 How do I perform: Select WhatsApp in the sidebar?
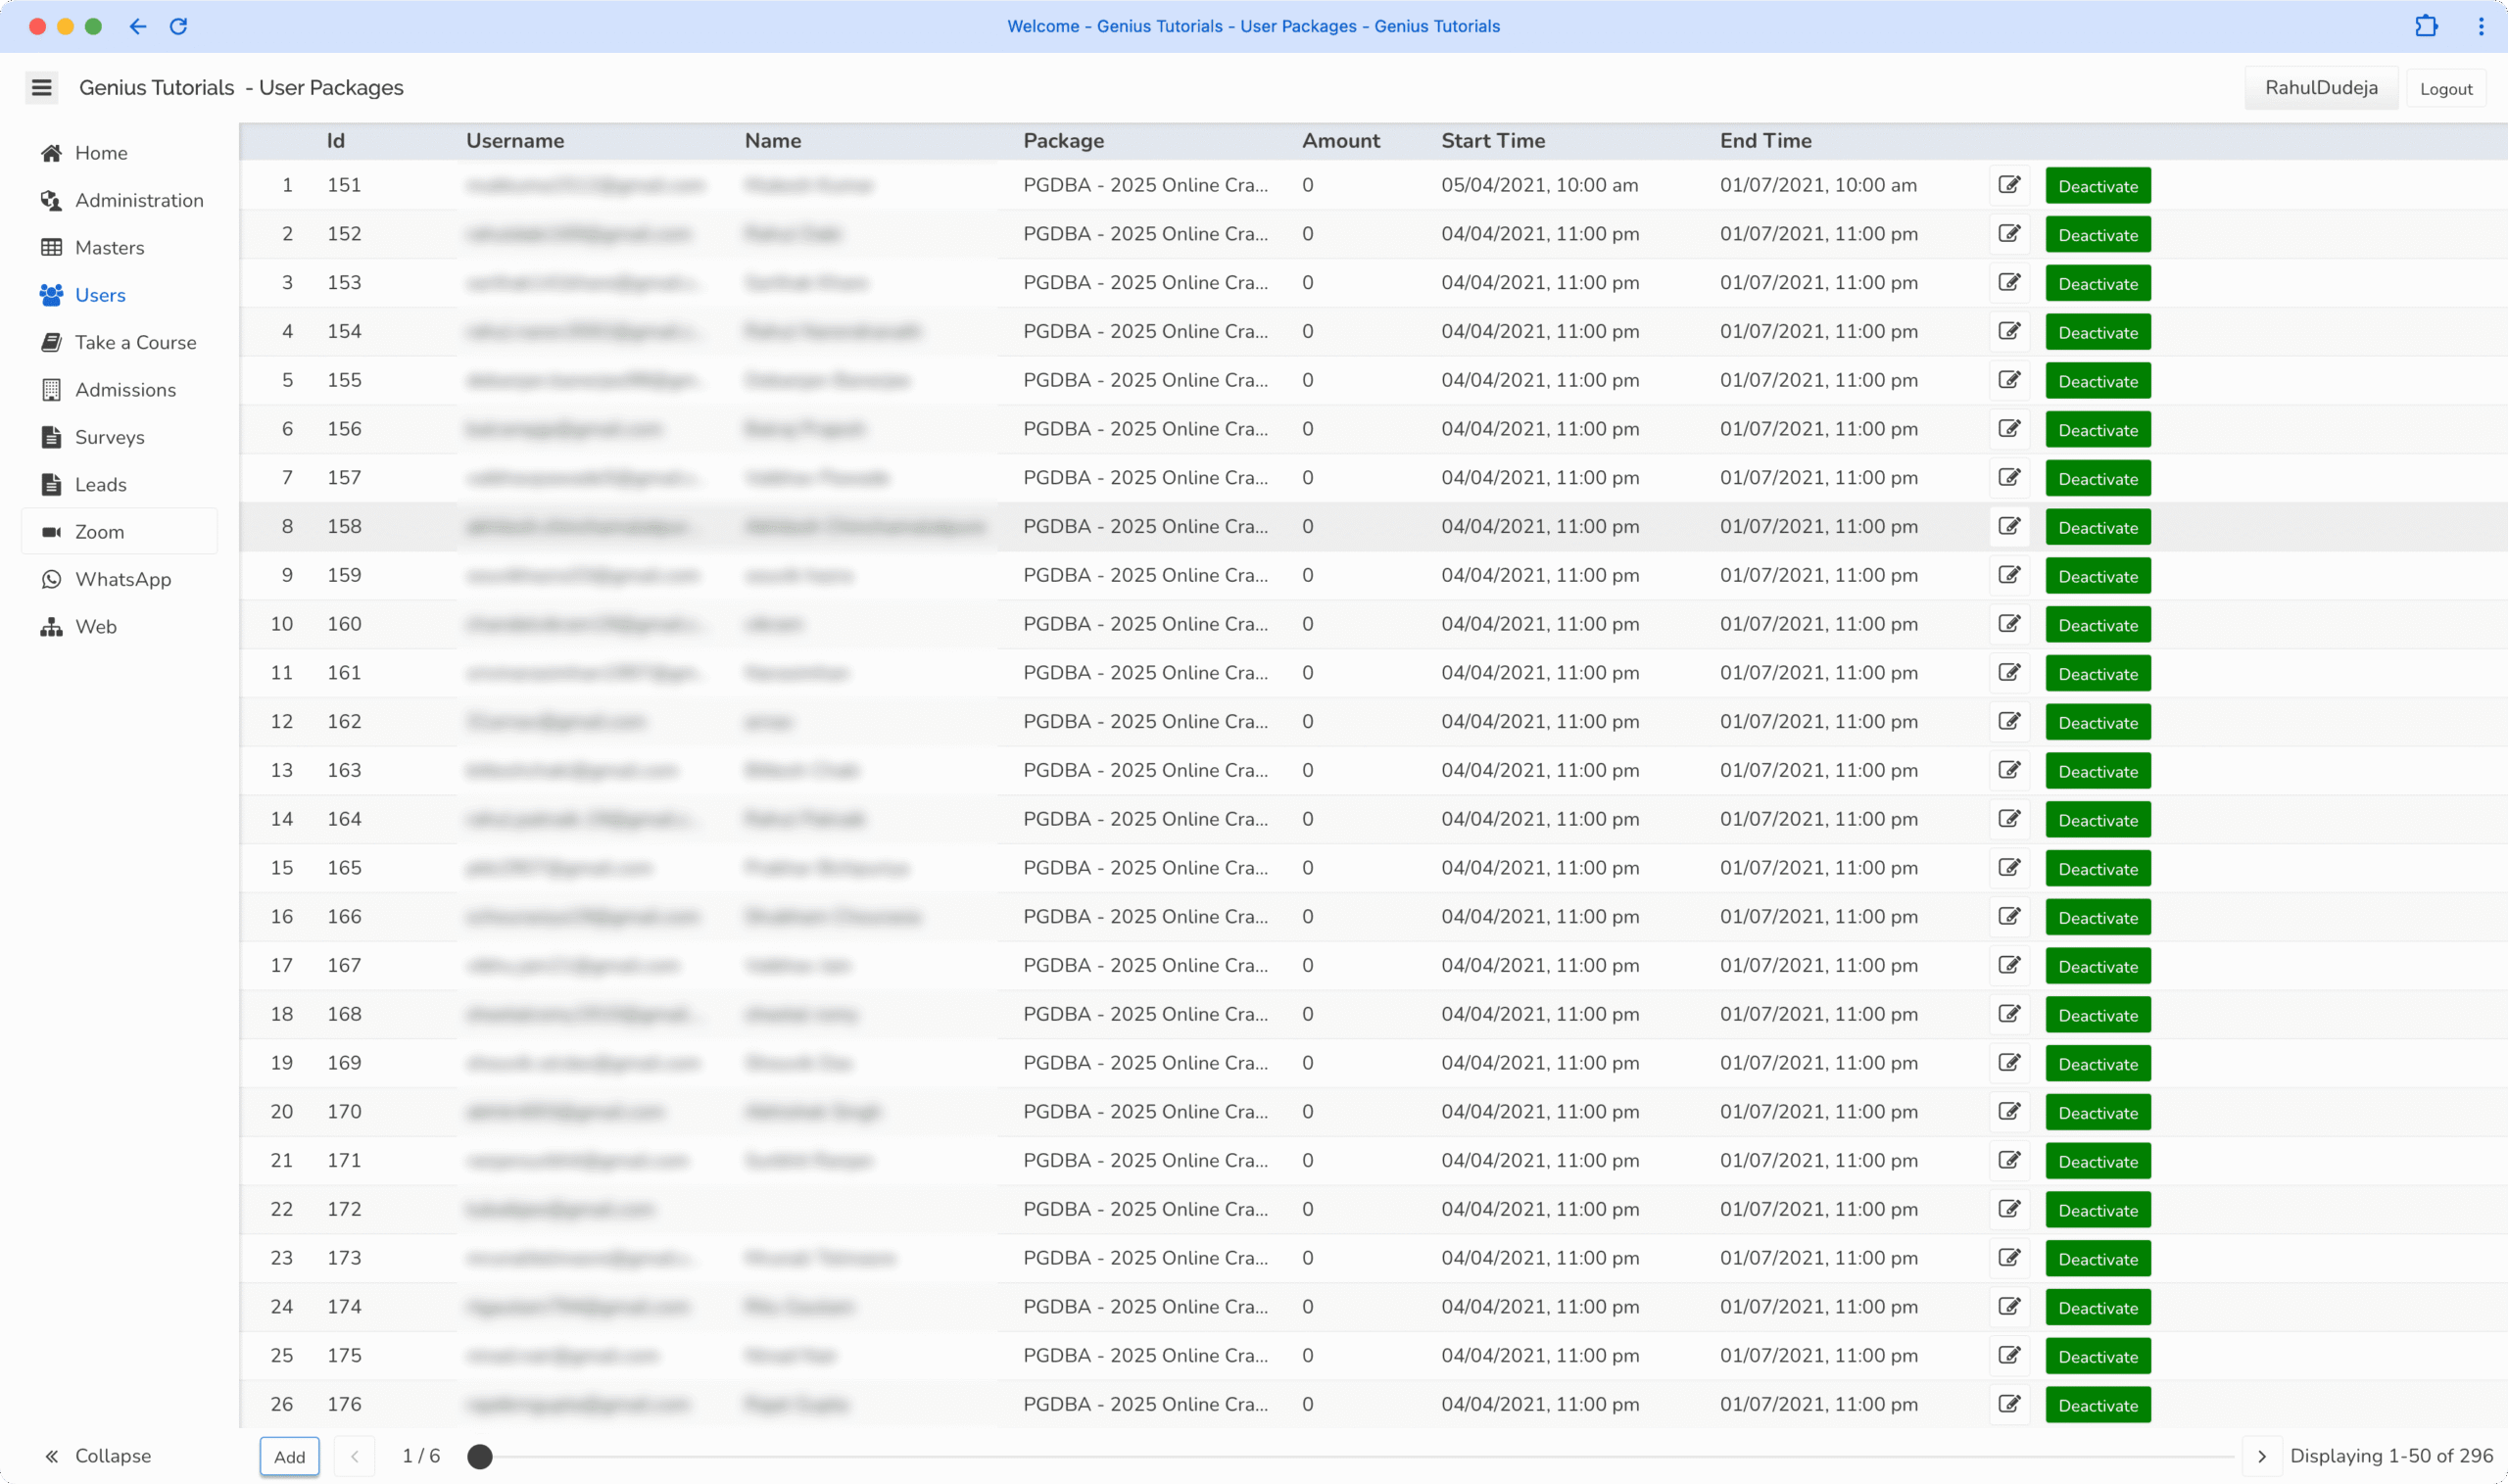[x=123, y=579]
